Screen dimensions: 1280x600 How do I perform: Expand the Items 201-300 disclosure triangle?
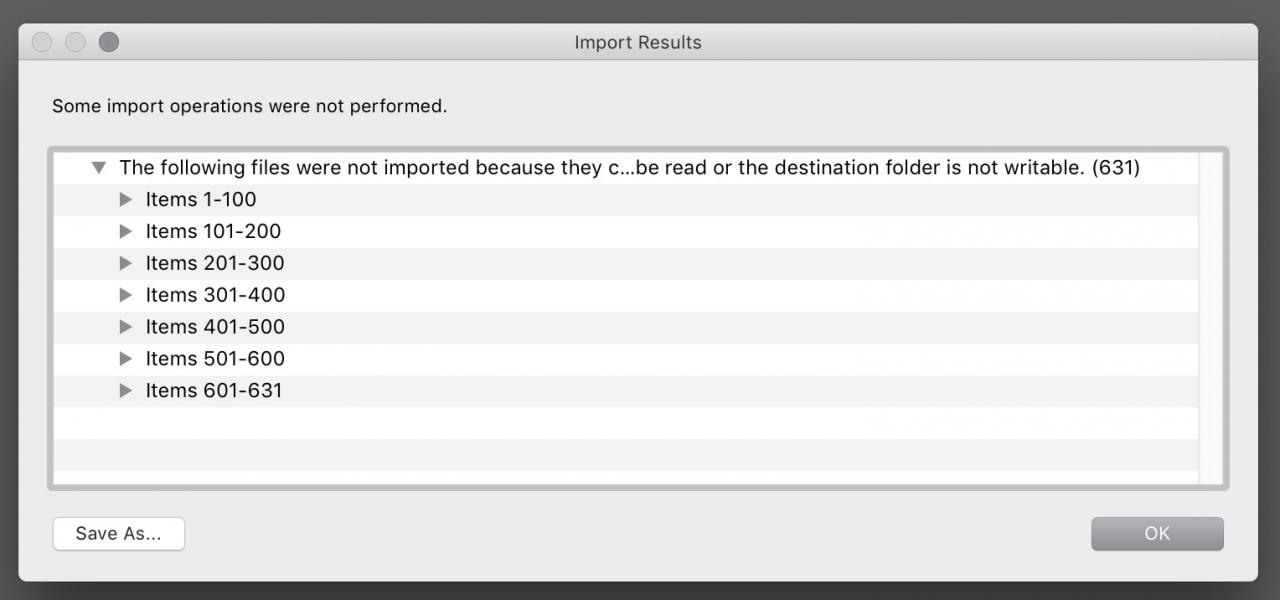126,263
